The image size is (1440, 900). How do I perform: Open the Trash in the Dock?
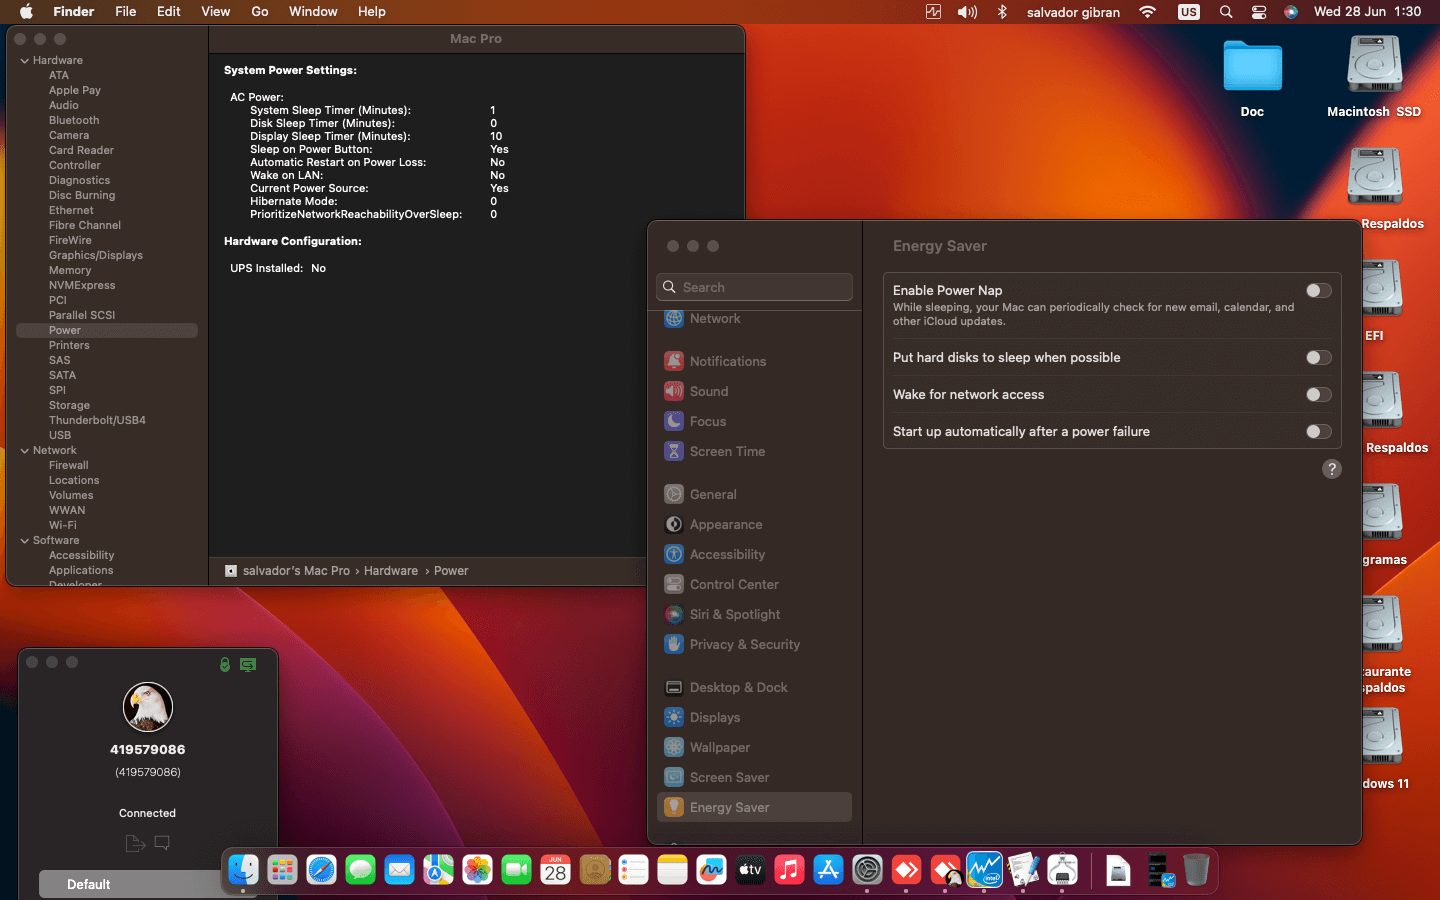(1196, 870)
